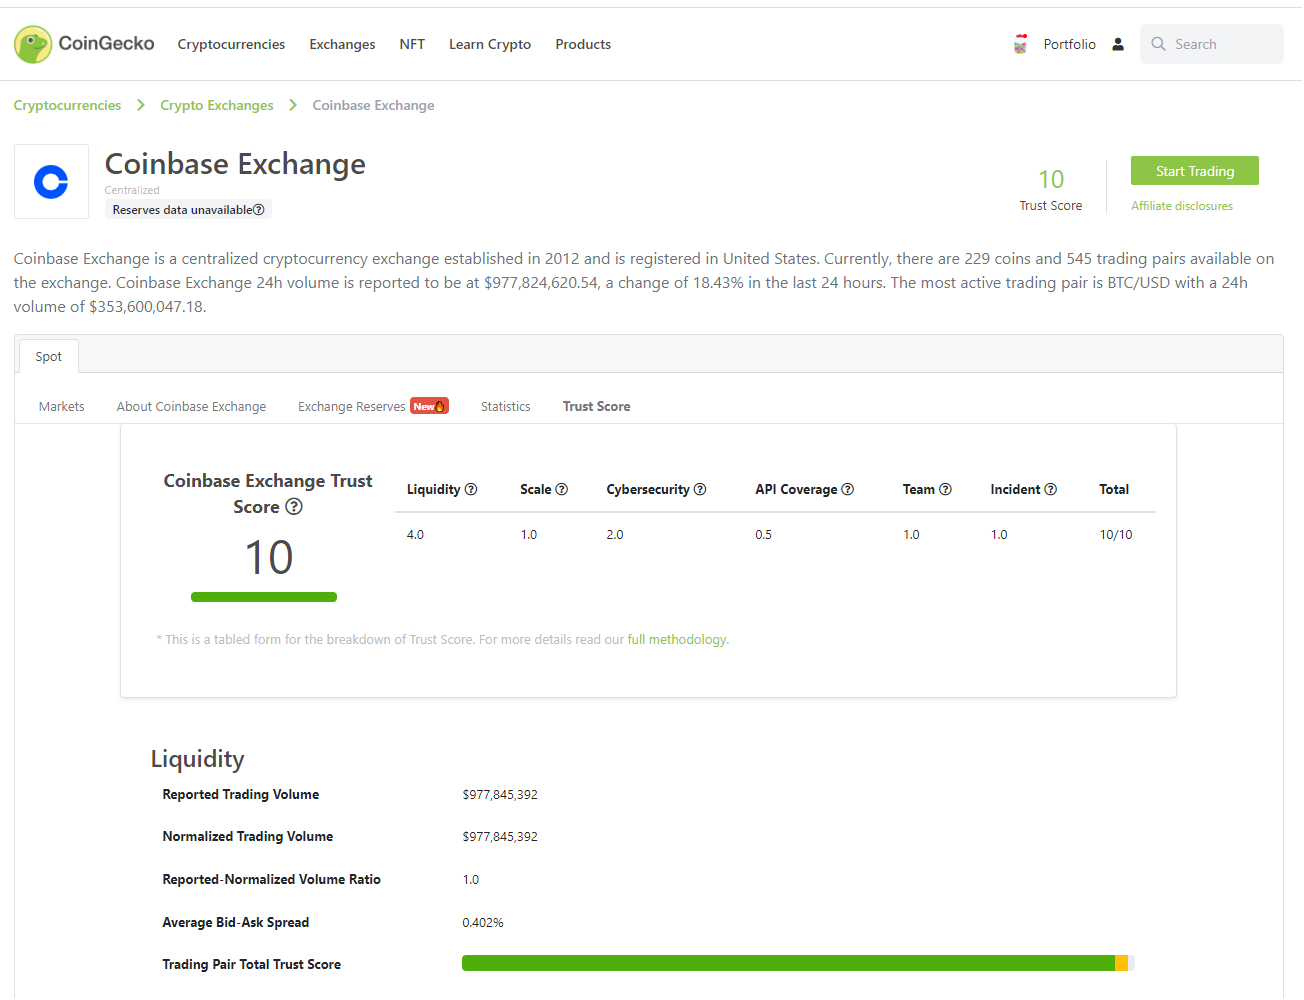Image resolution: width=1304 pixels, height=1000 pixels.
Task: Open the Products nav menu
Action: pos(583,44)
